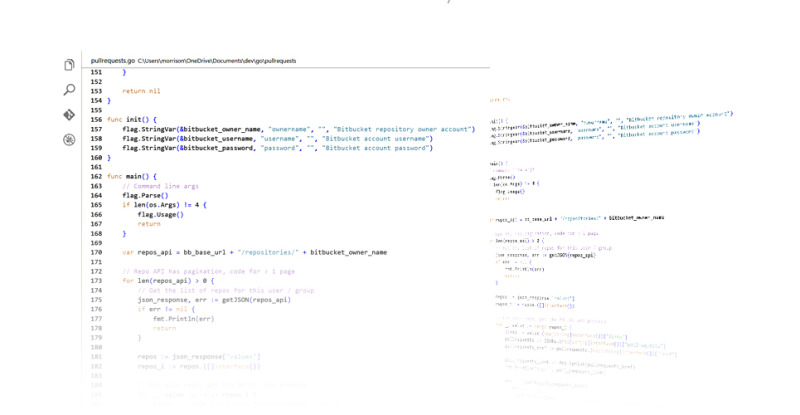Click line number 175 in the gutter
The height and width of the screenshot is (415, 800).
tap(96, 300)
